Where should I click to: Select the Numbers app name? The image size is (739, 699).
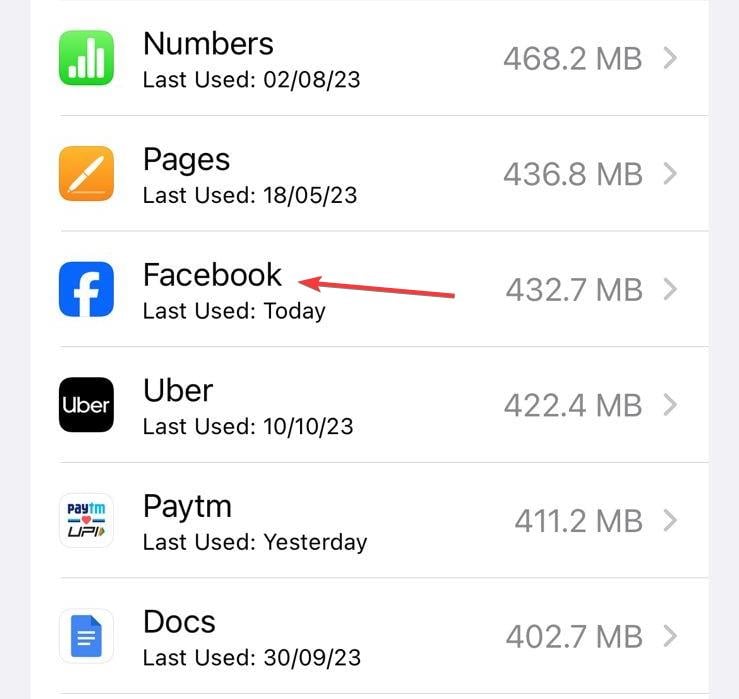[208, 44]
